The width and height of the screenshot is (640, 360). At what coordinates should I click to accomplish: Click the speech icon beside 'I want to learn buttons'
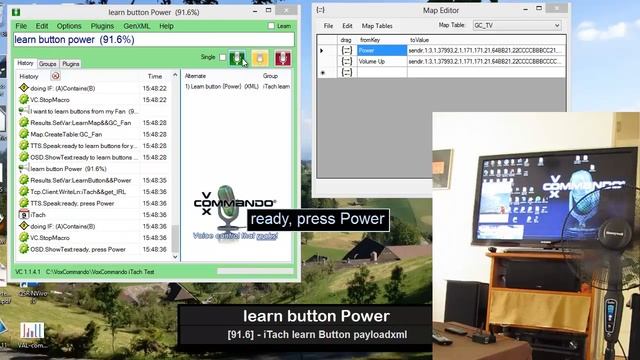point(24,111)
